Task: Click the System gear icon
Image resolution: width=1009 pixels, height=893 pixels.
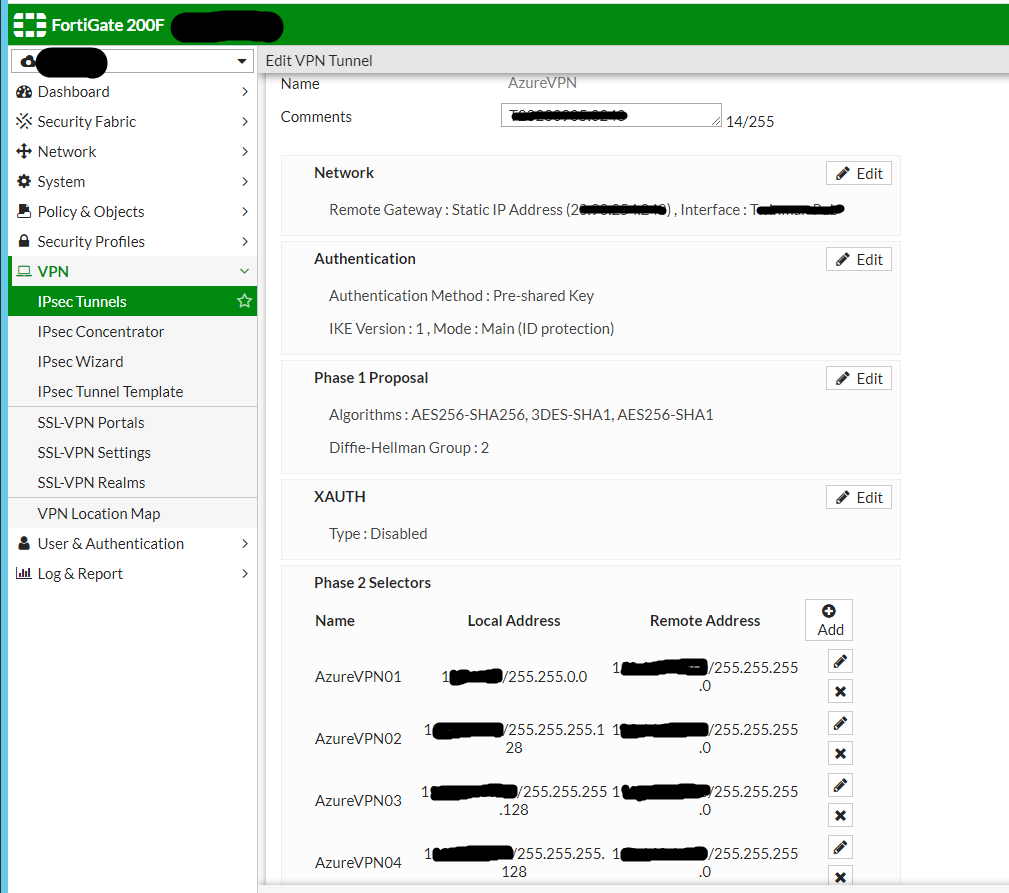Action: 24,181
